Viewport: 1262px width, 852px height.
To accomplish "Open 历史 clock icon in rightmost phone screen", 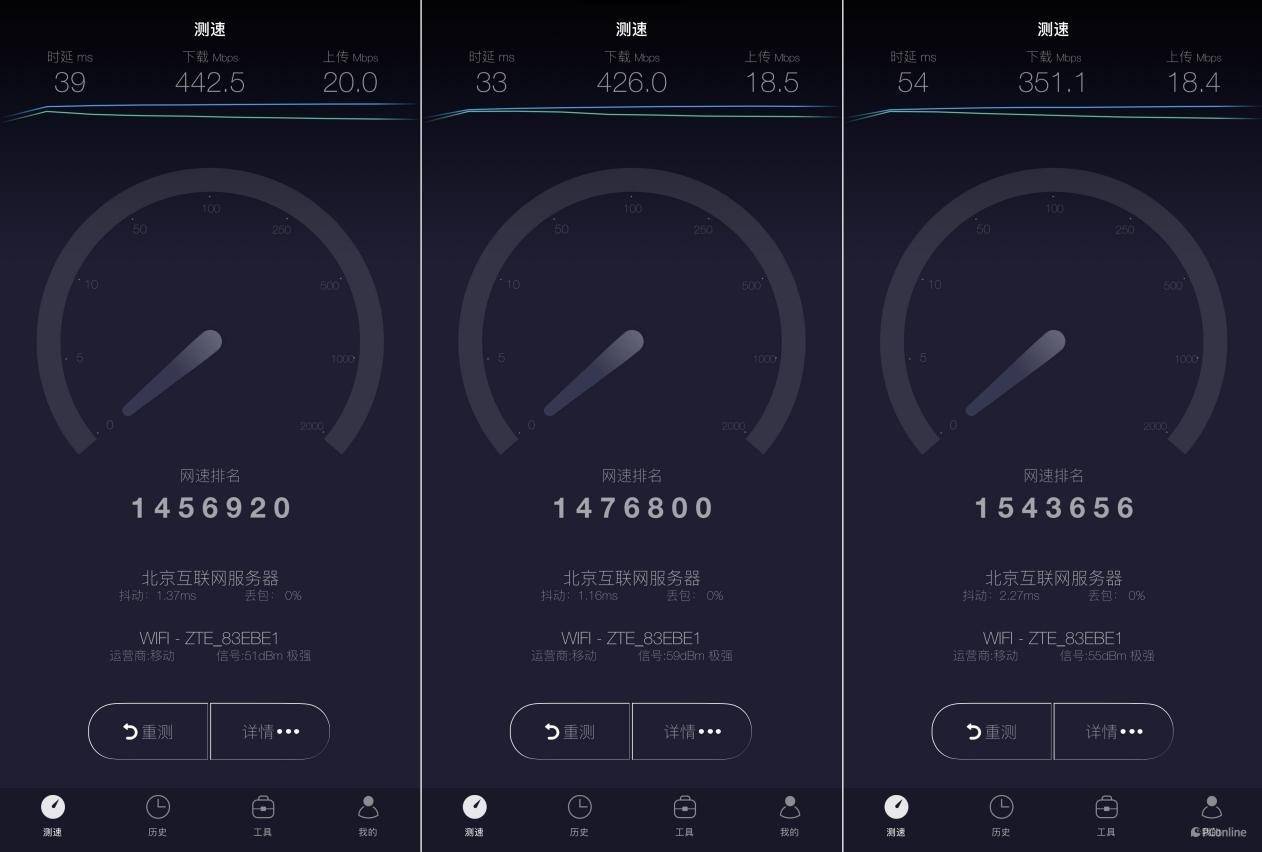I will tap(1001, 806).
